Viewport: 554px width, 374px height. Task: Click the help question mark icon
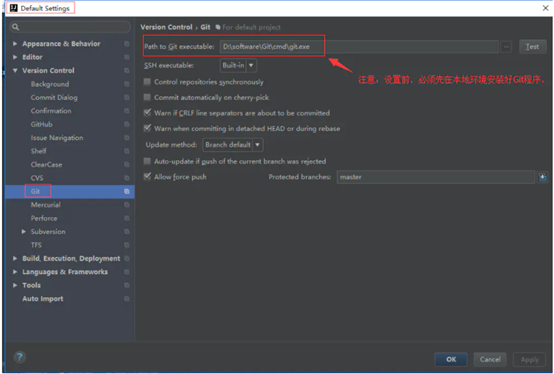point(20,357)
